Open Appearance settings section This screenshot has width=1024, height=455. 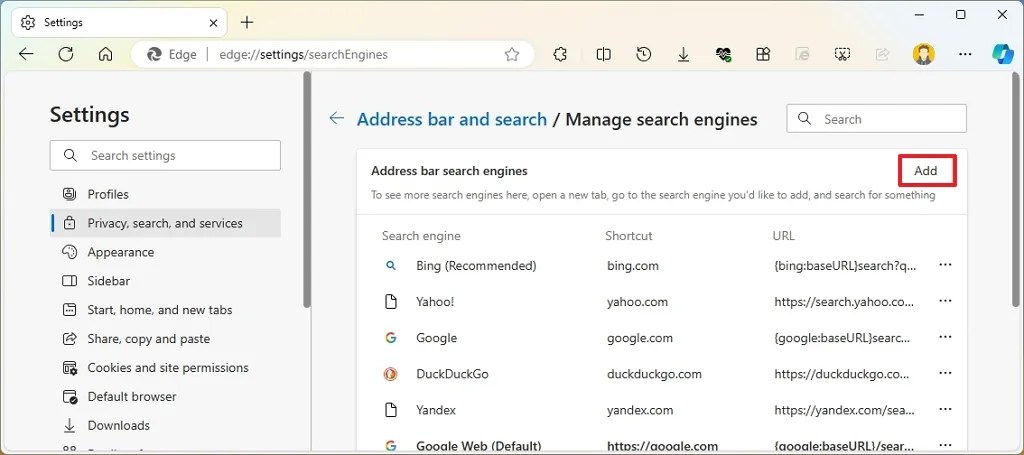(165, 252)
